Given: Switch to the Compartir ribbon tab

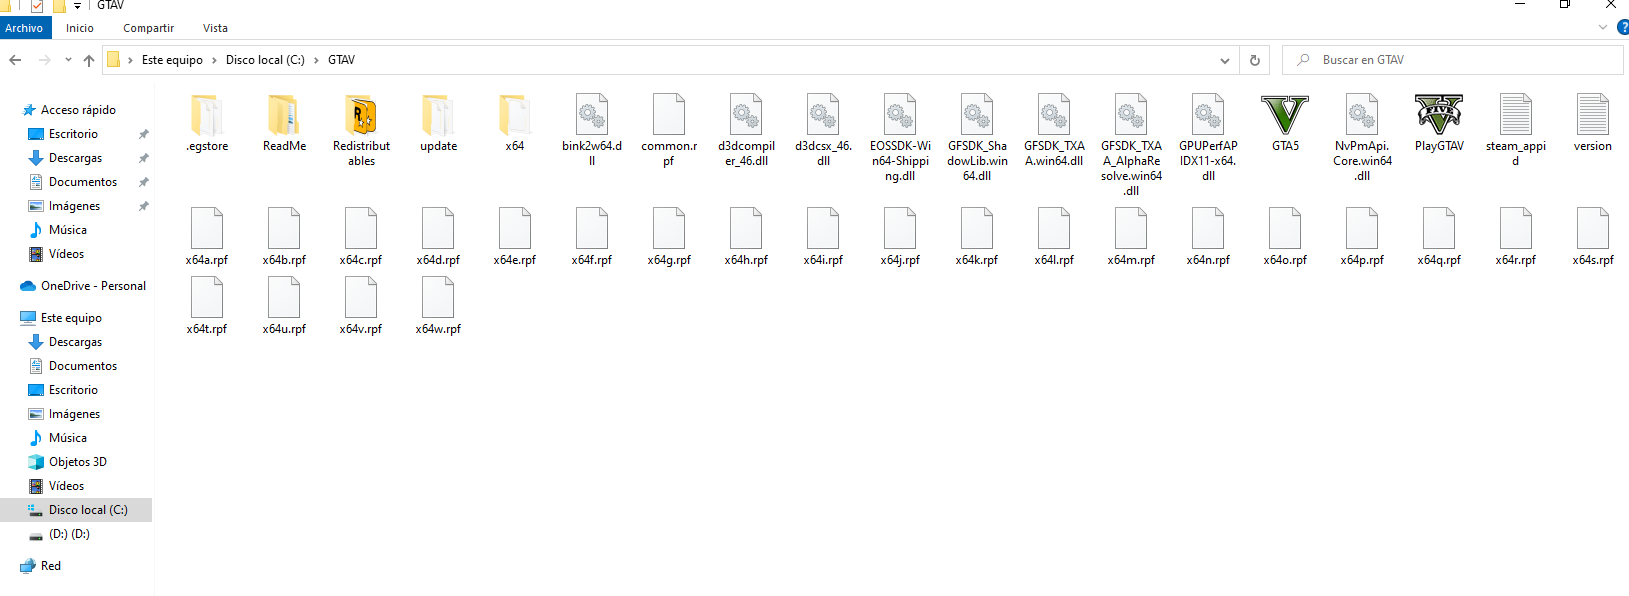Looking at the screenshot, I should 148,28.
